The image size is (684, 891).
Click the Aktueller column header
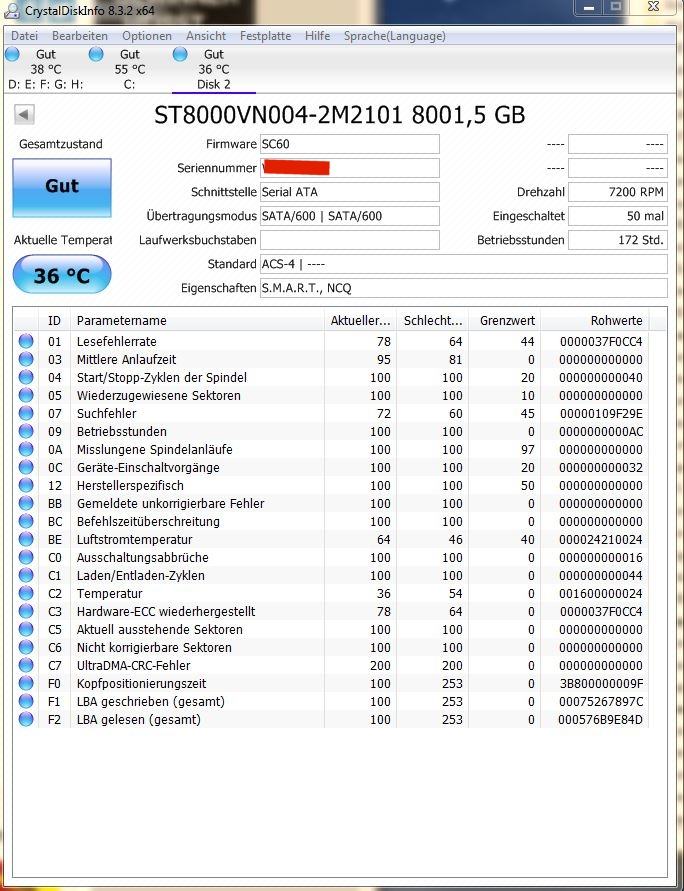(x=360, y=320)
